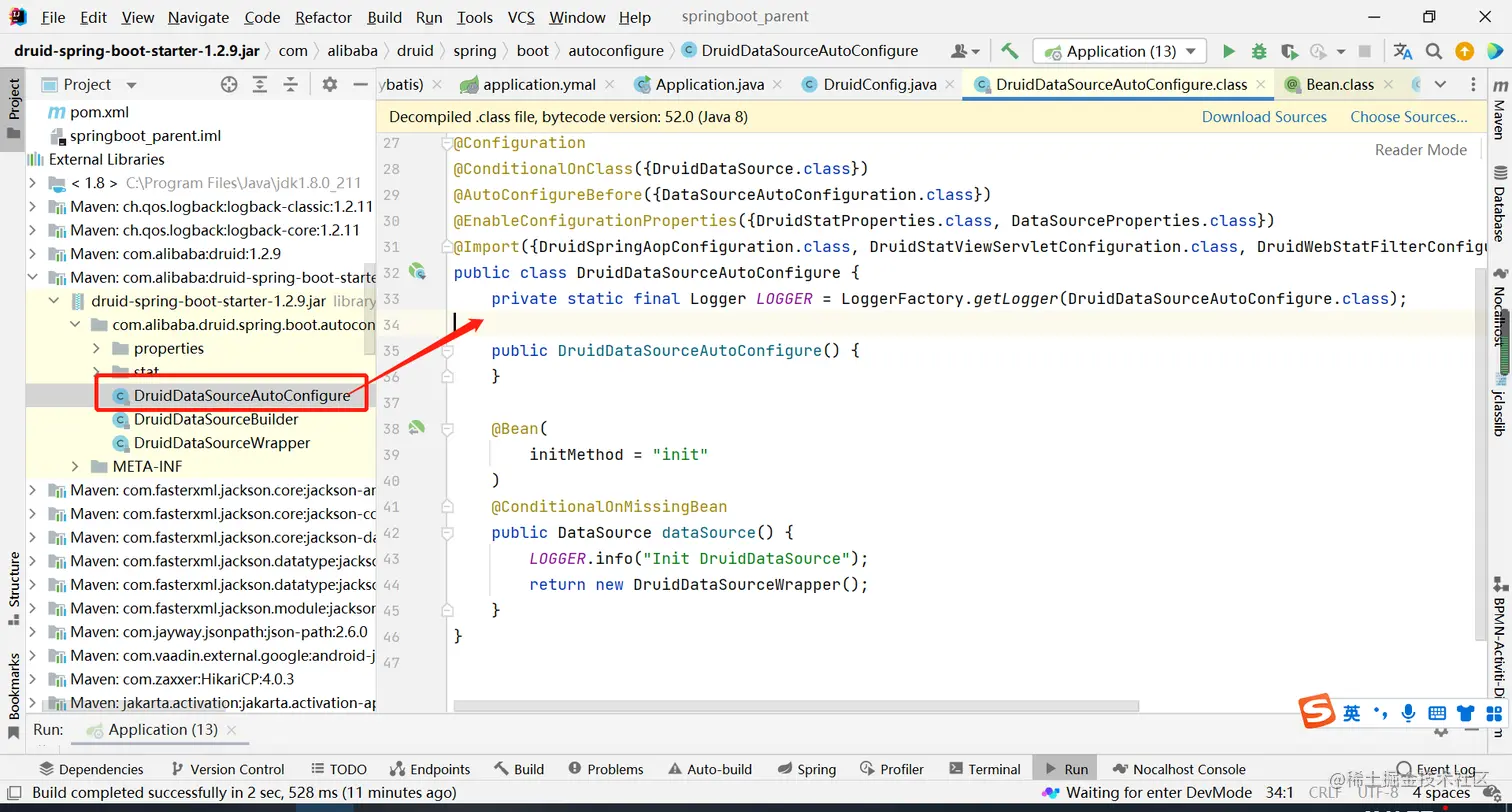
Task: Collapse all nodes in the Project panel
Action: click(x=292, y=85)
